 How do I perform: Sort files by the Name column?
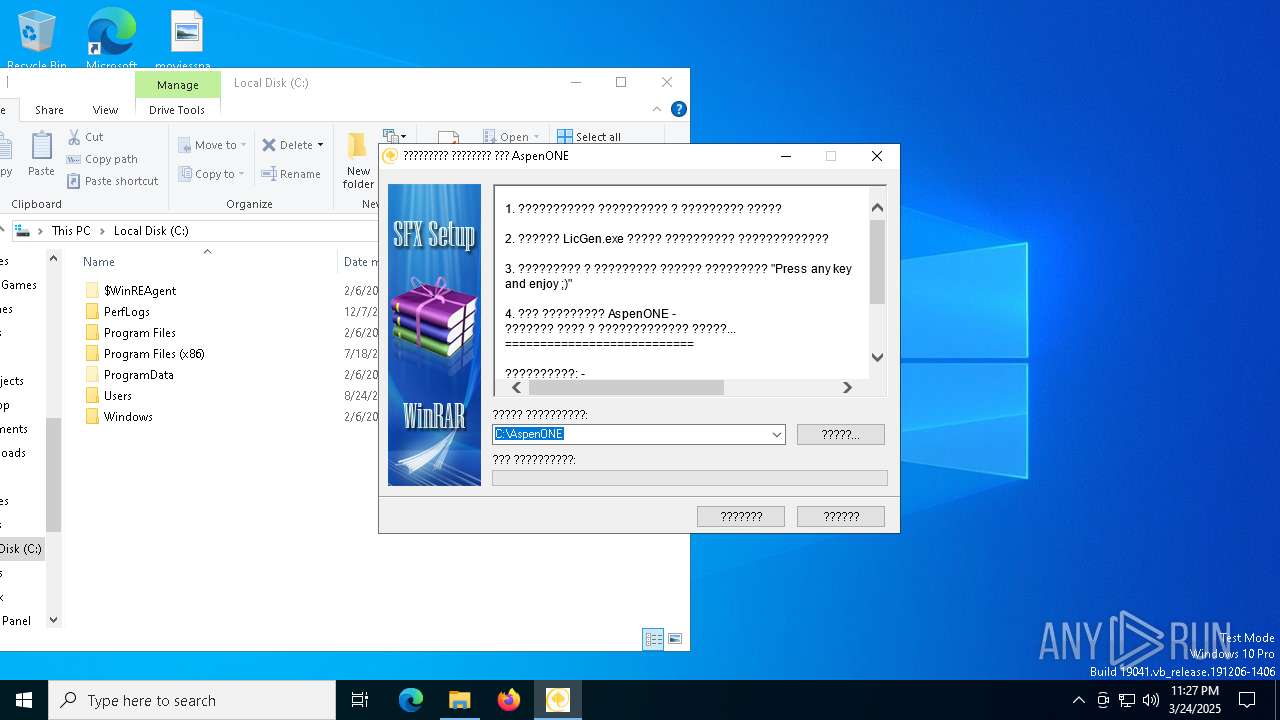98,262
